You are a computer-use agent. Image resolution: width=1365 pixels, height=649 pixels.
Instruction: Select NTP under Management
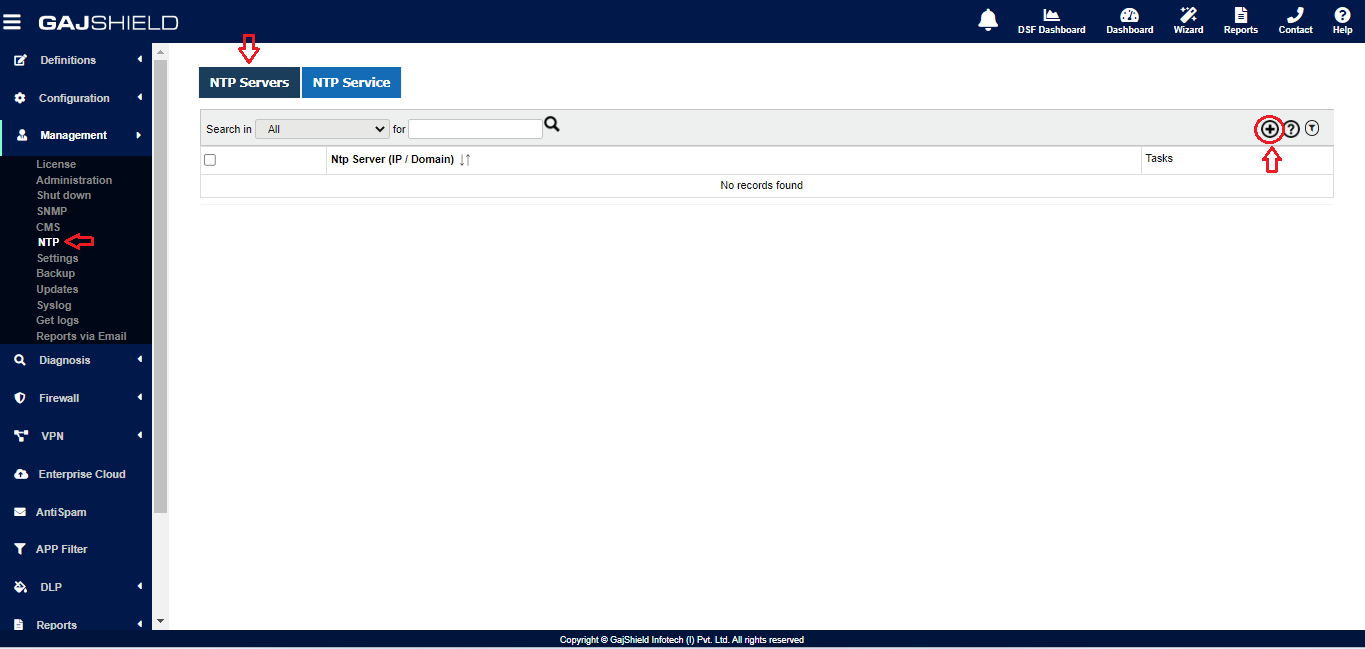48,242
